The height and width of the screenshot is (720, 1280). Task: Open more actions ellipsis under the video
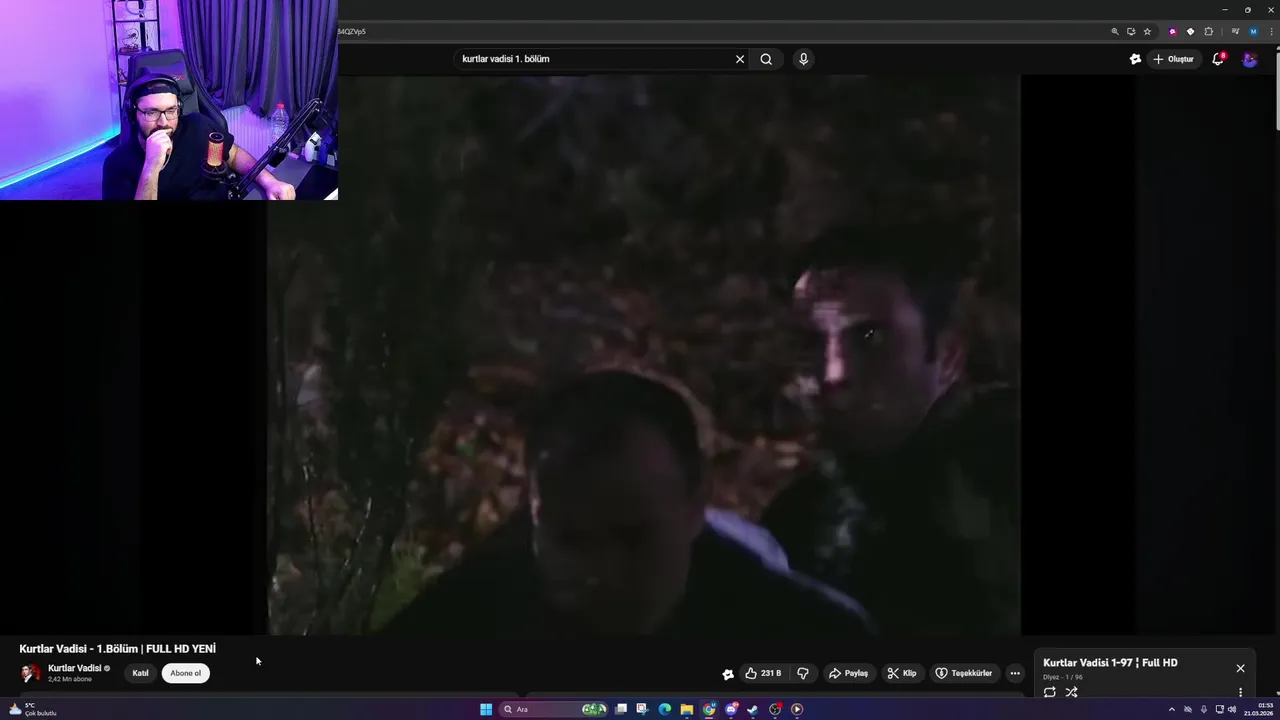1015,673
